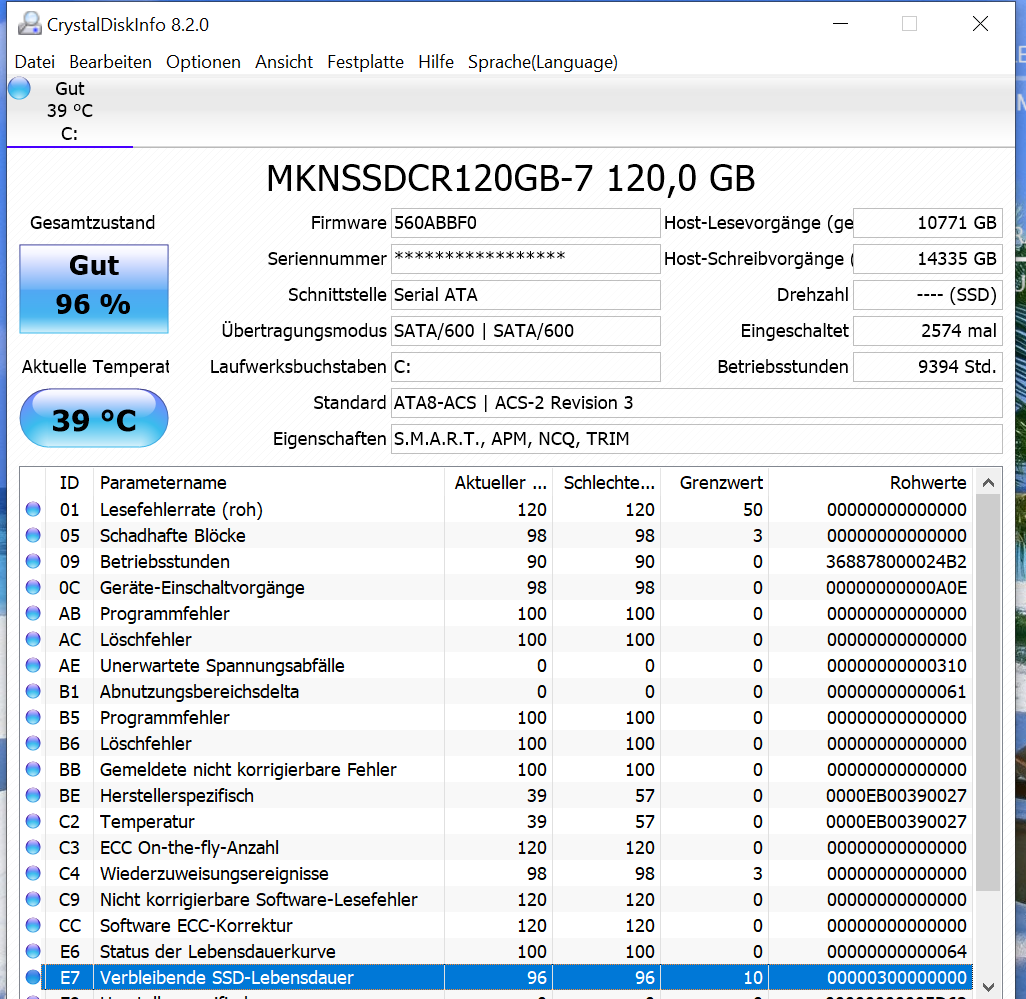
Task: Click status orb of Nicht korrigierbare Software-Lesefehler
Action: click(x=33, y=900)
